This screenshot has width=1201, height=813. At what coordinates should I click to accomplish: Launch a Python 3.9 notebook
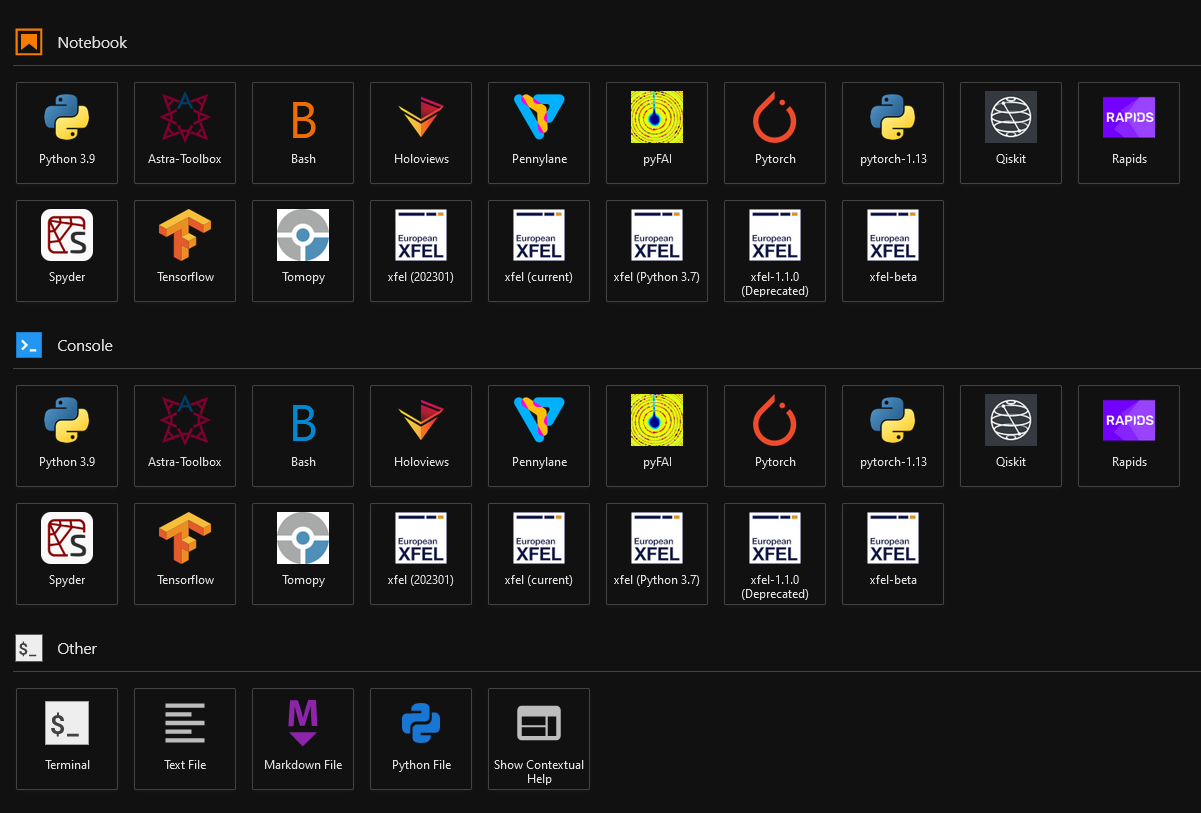pos(67,132)
